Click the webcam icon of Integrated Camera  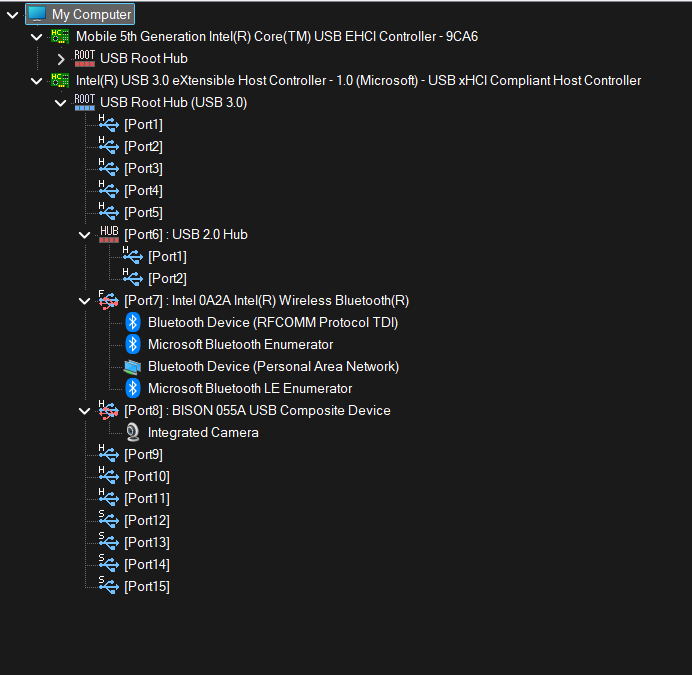tap(132, 432)
